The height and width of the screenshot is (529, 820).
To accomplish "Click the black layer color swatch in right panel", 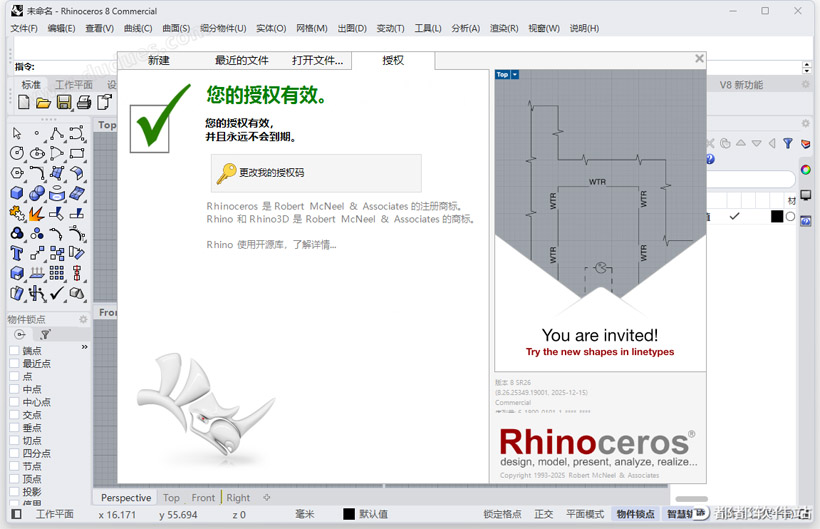I will 777,216.
